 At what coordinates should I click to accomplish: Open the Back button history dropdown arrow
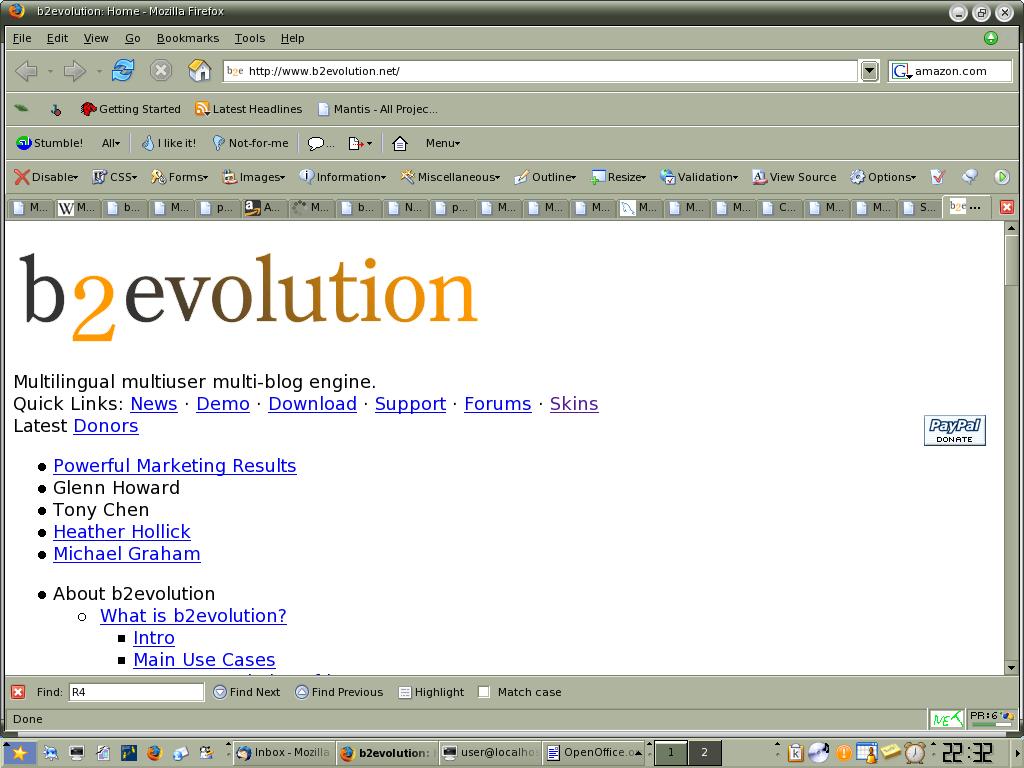pyautogui.click(x=50, y=71)
